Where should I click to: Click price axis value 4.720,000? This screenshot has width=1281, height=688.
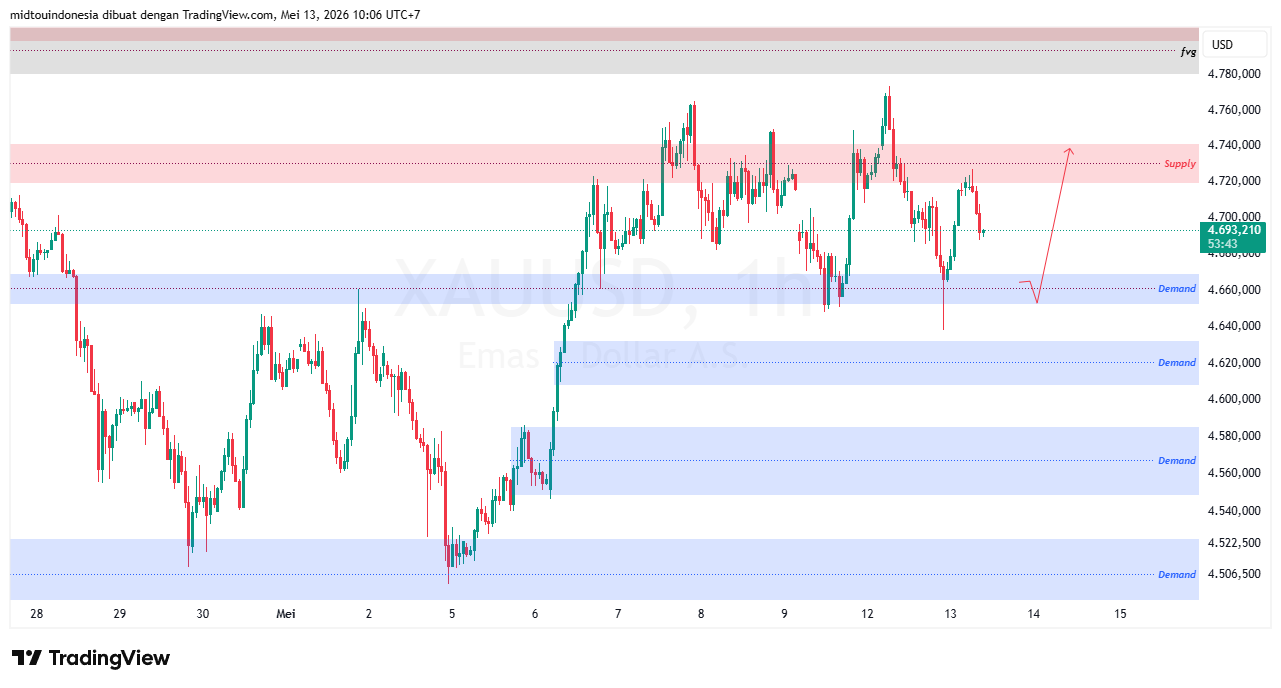(x=1234, y=181)
